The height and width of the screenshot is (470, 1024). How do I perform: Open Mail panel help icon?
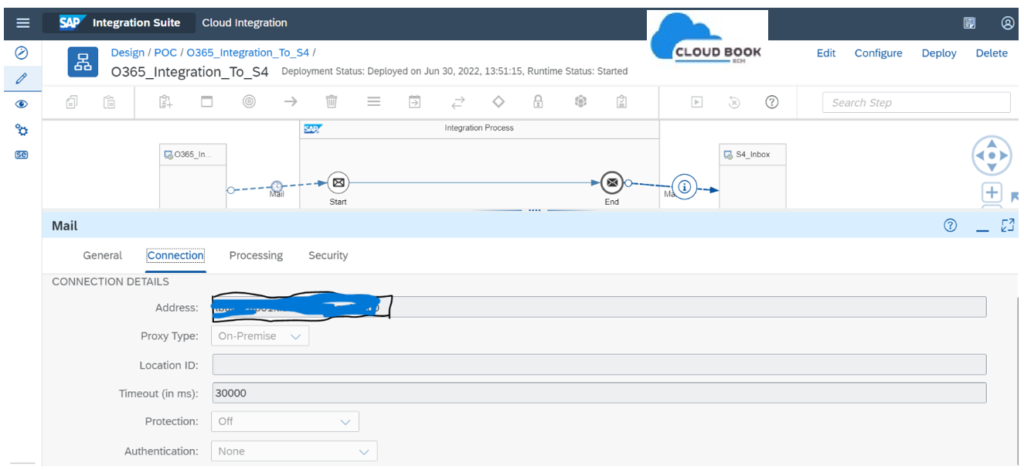(x=950, y=226)
